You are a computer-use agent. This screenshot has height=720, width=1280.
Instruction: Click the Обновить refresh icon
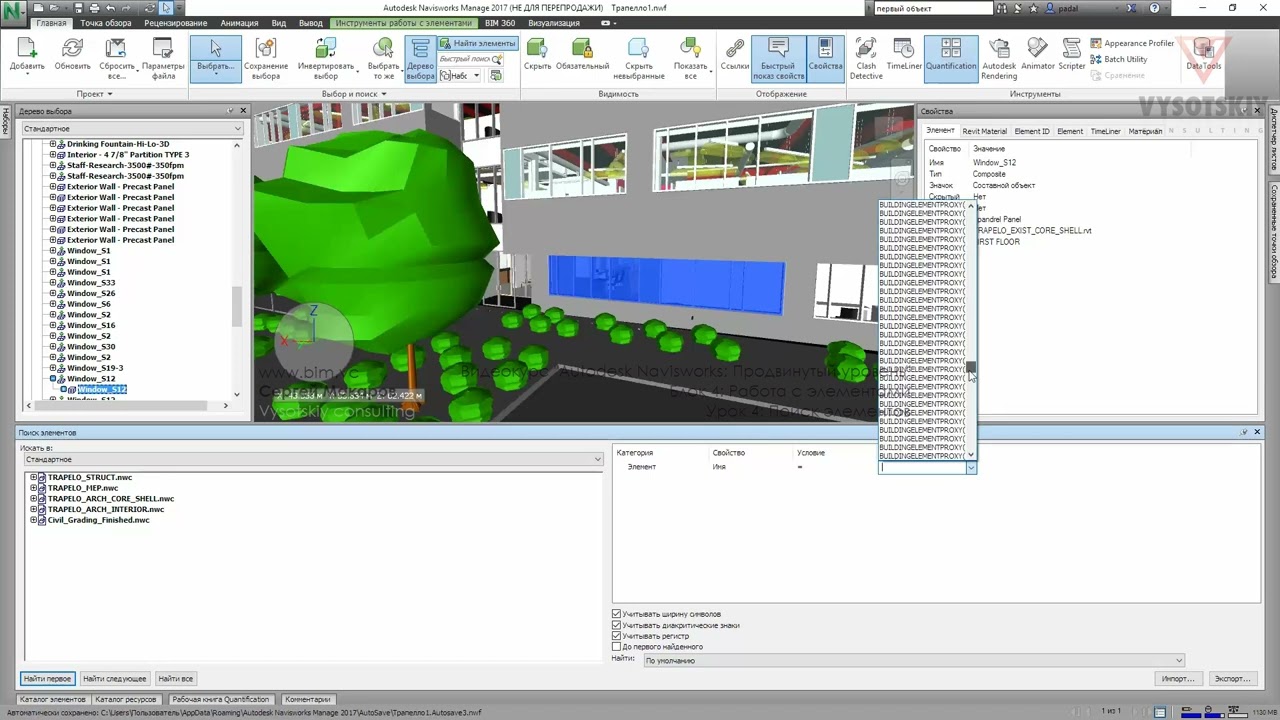click(x=72, y=56)
